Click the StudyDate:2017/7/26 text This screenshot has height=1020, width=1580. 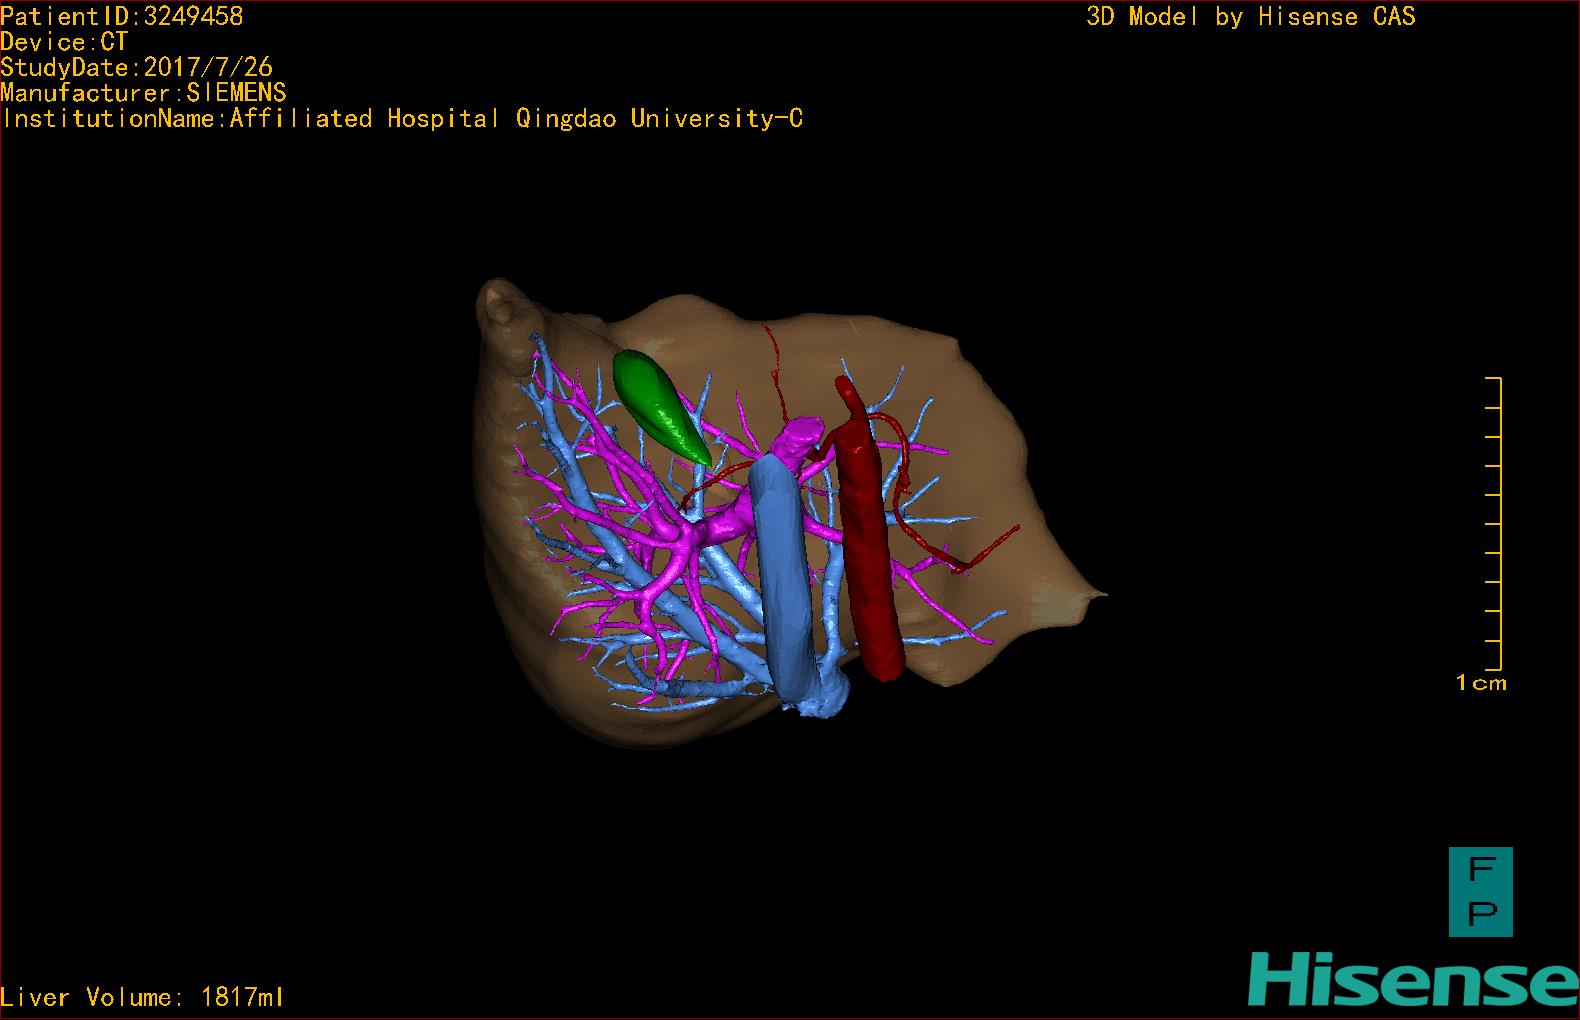click(137, 67)
